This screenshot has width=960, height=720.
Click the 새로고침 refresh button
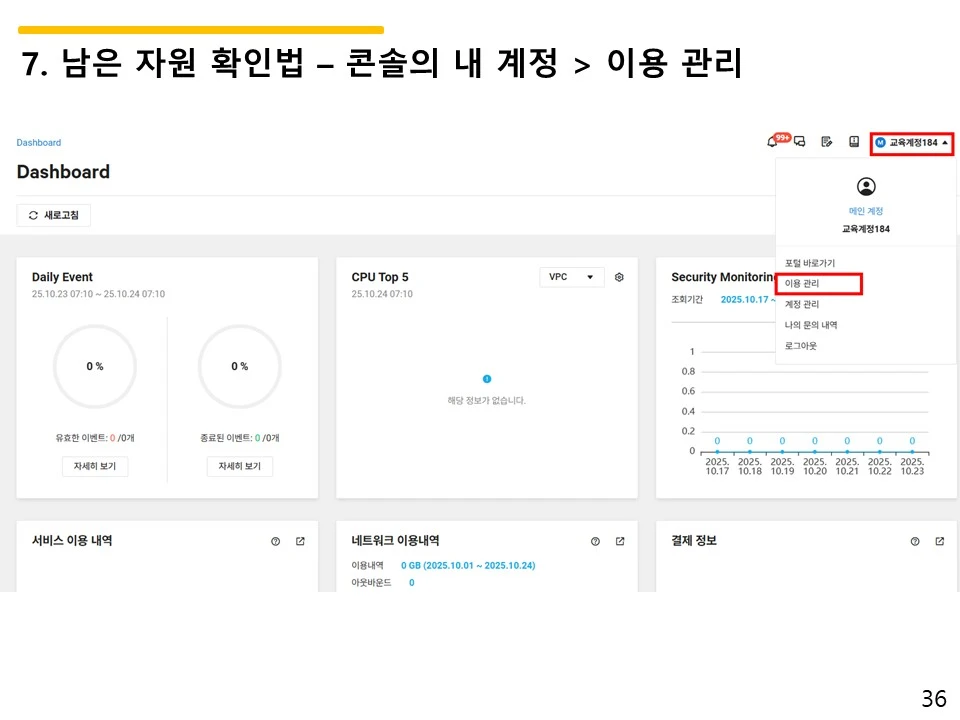coord(53,215)
